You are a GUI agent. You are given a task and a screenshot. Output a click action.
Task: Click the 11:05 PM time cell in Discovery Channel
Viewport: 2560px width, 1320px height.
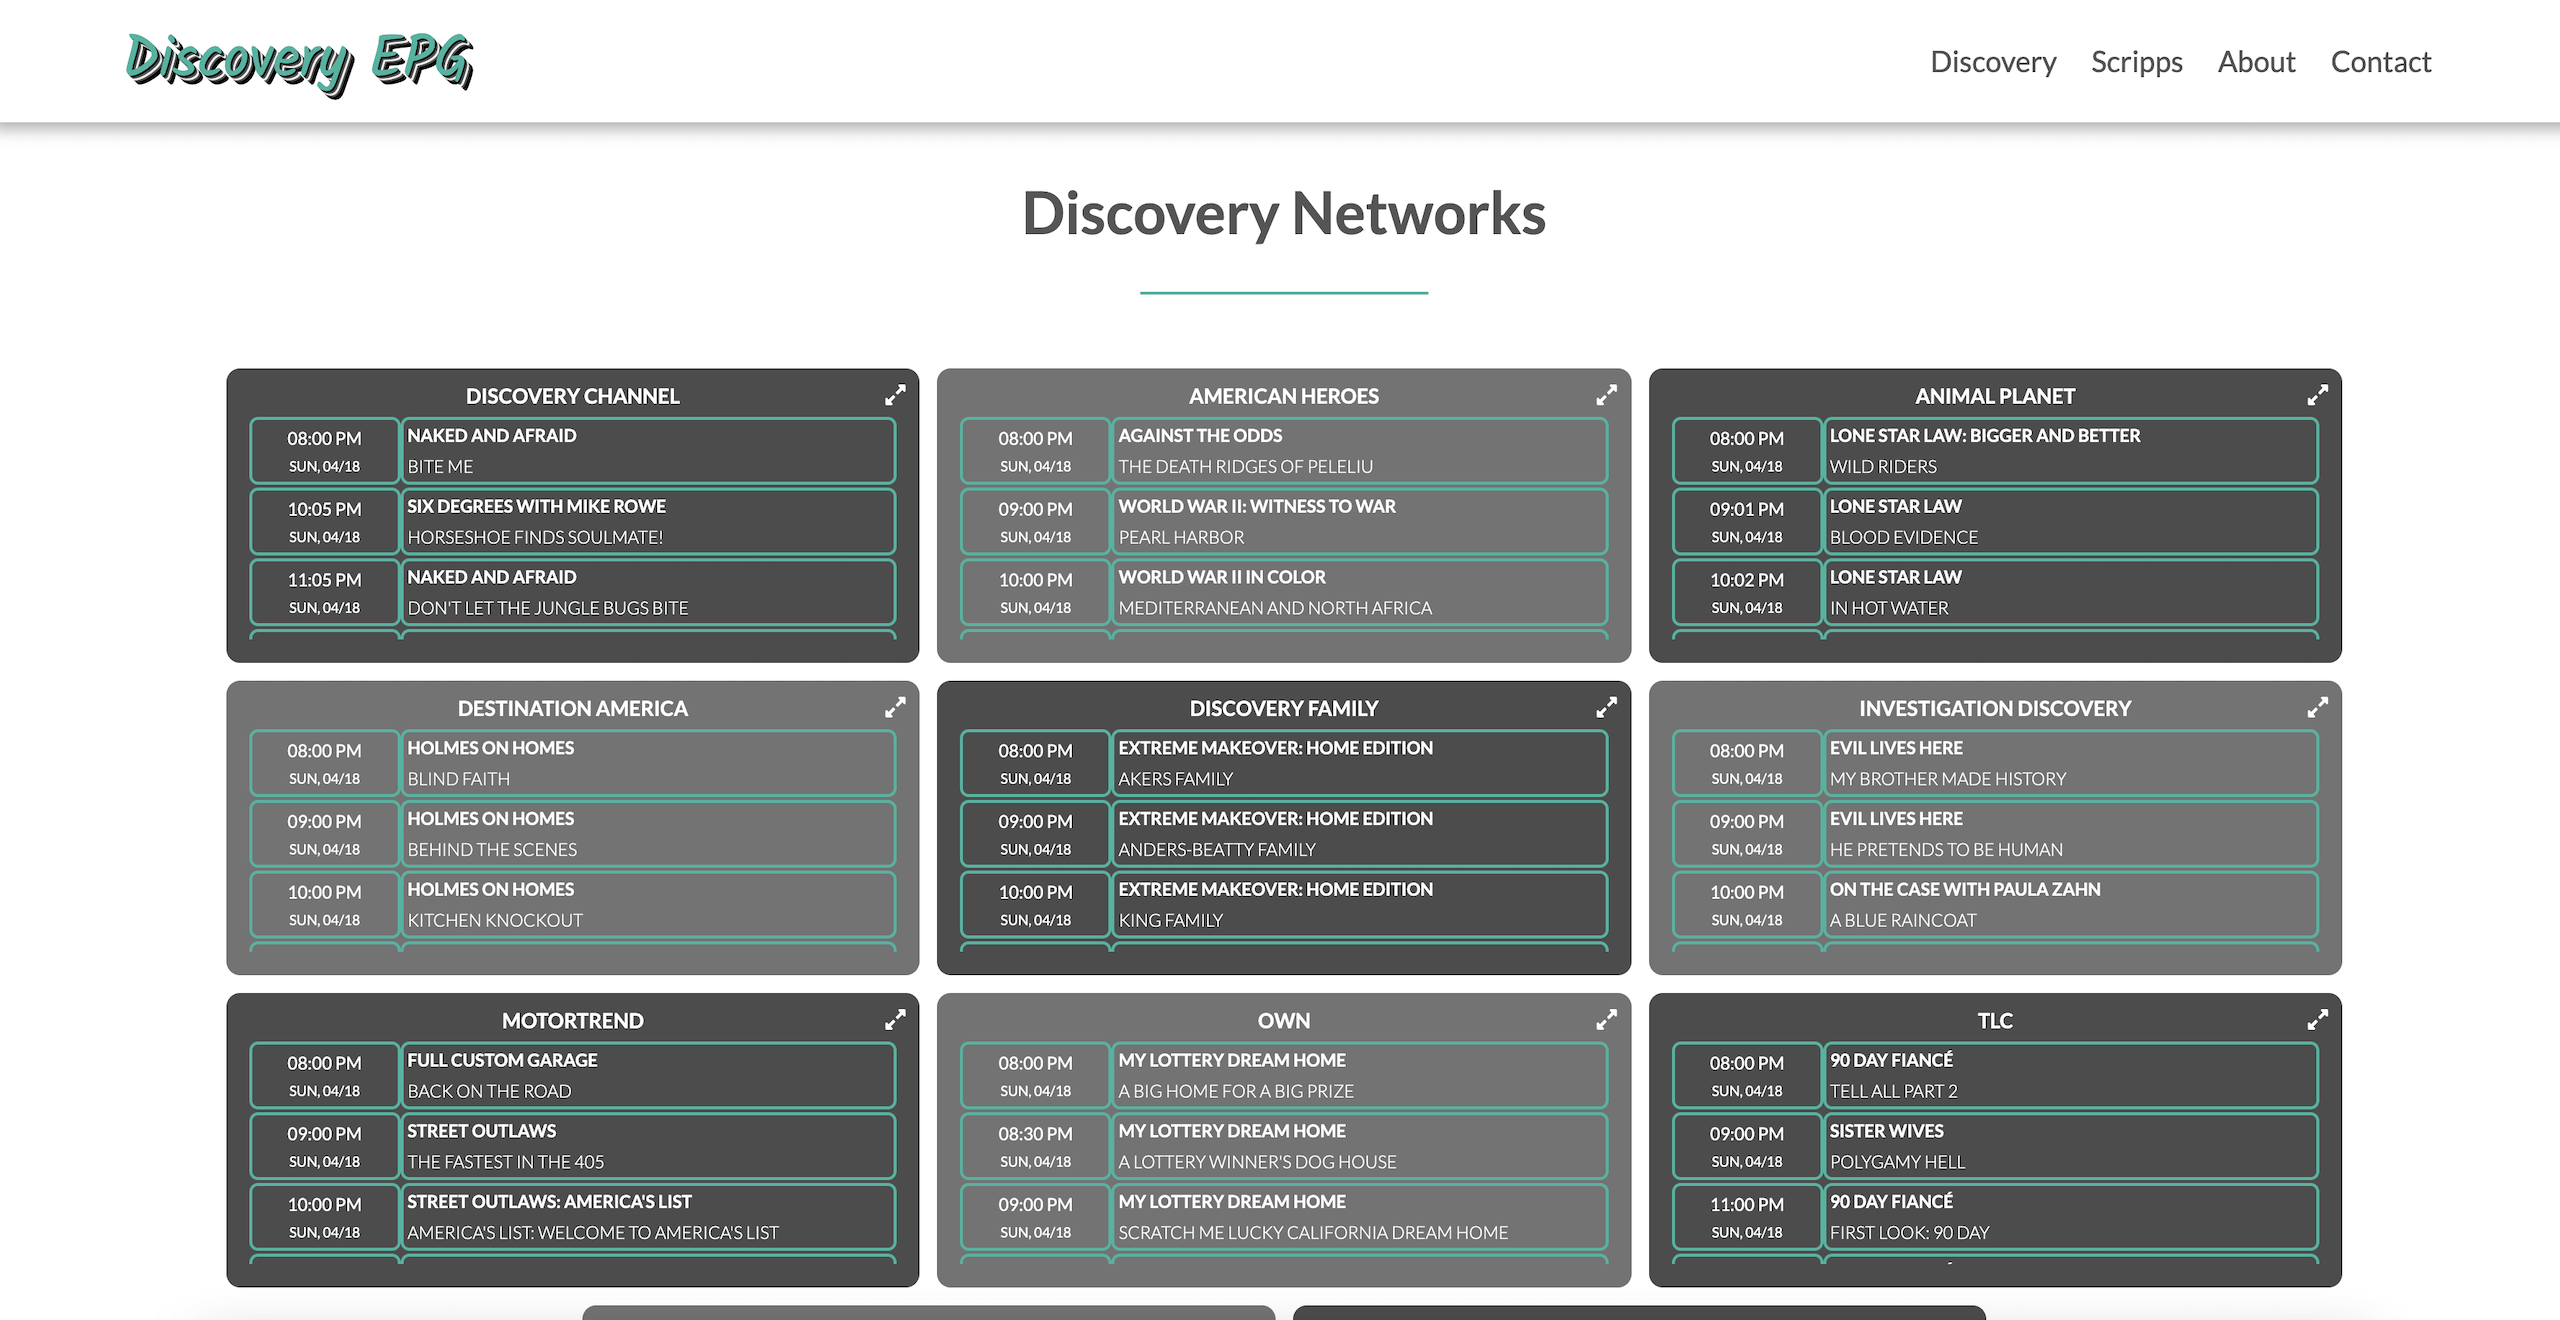324,592
